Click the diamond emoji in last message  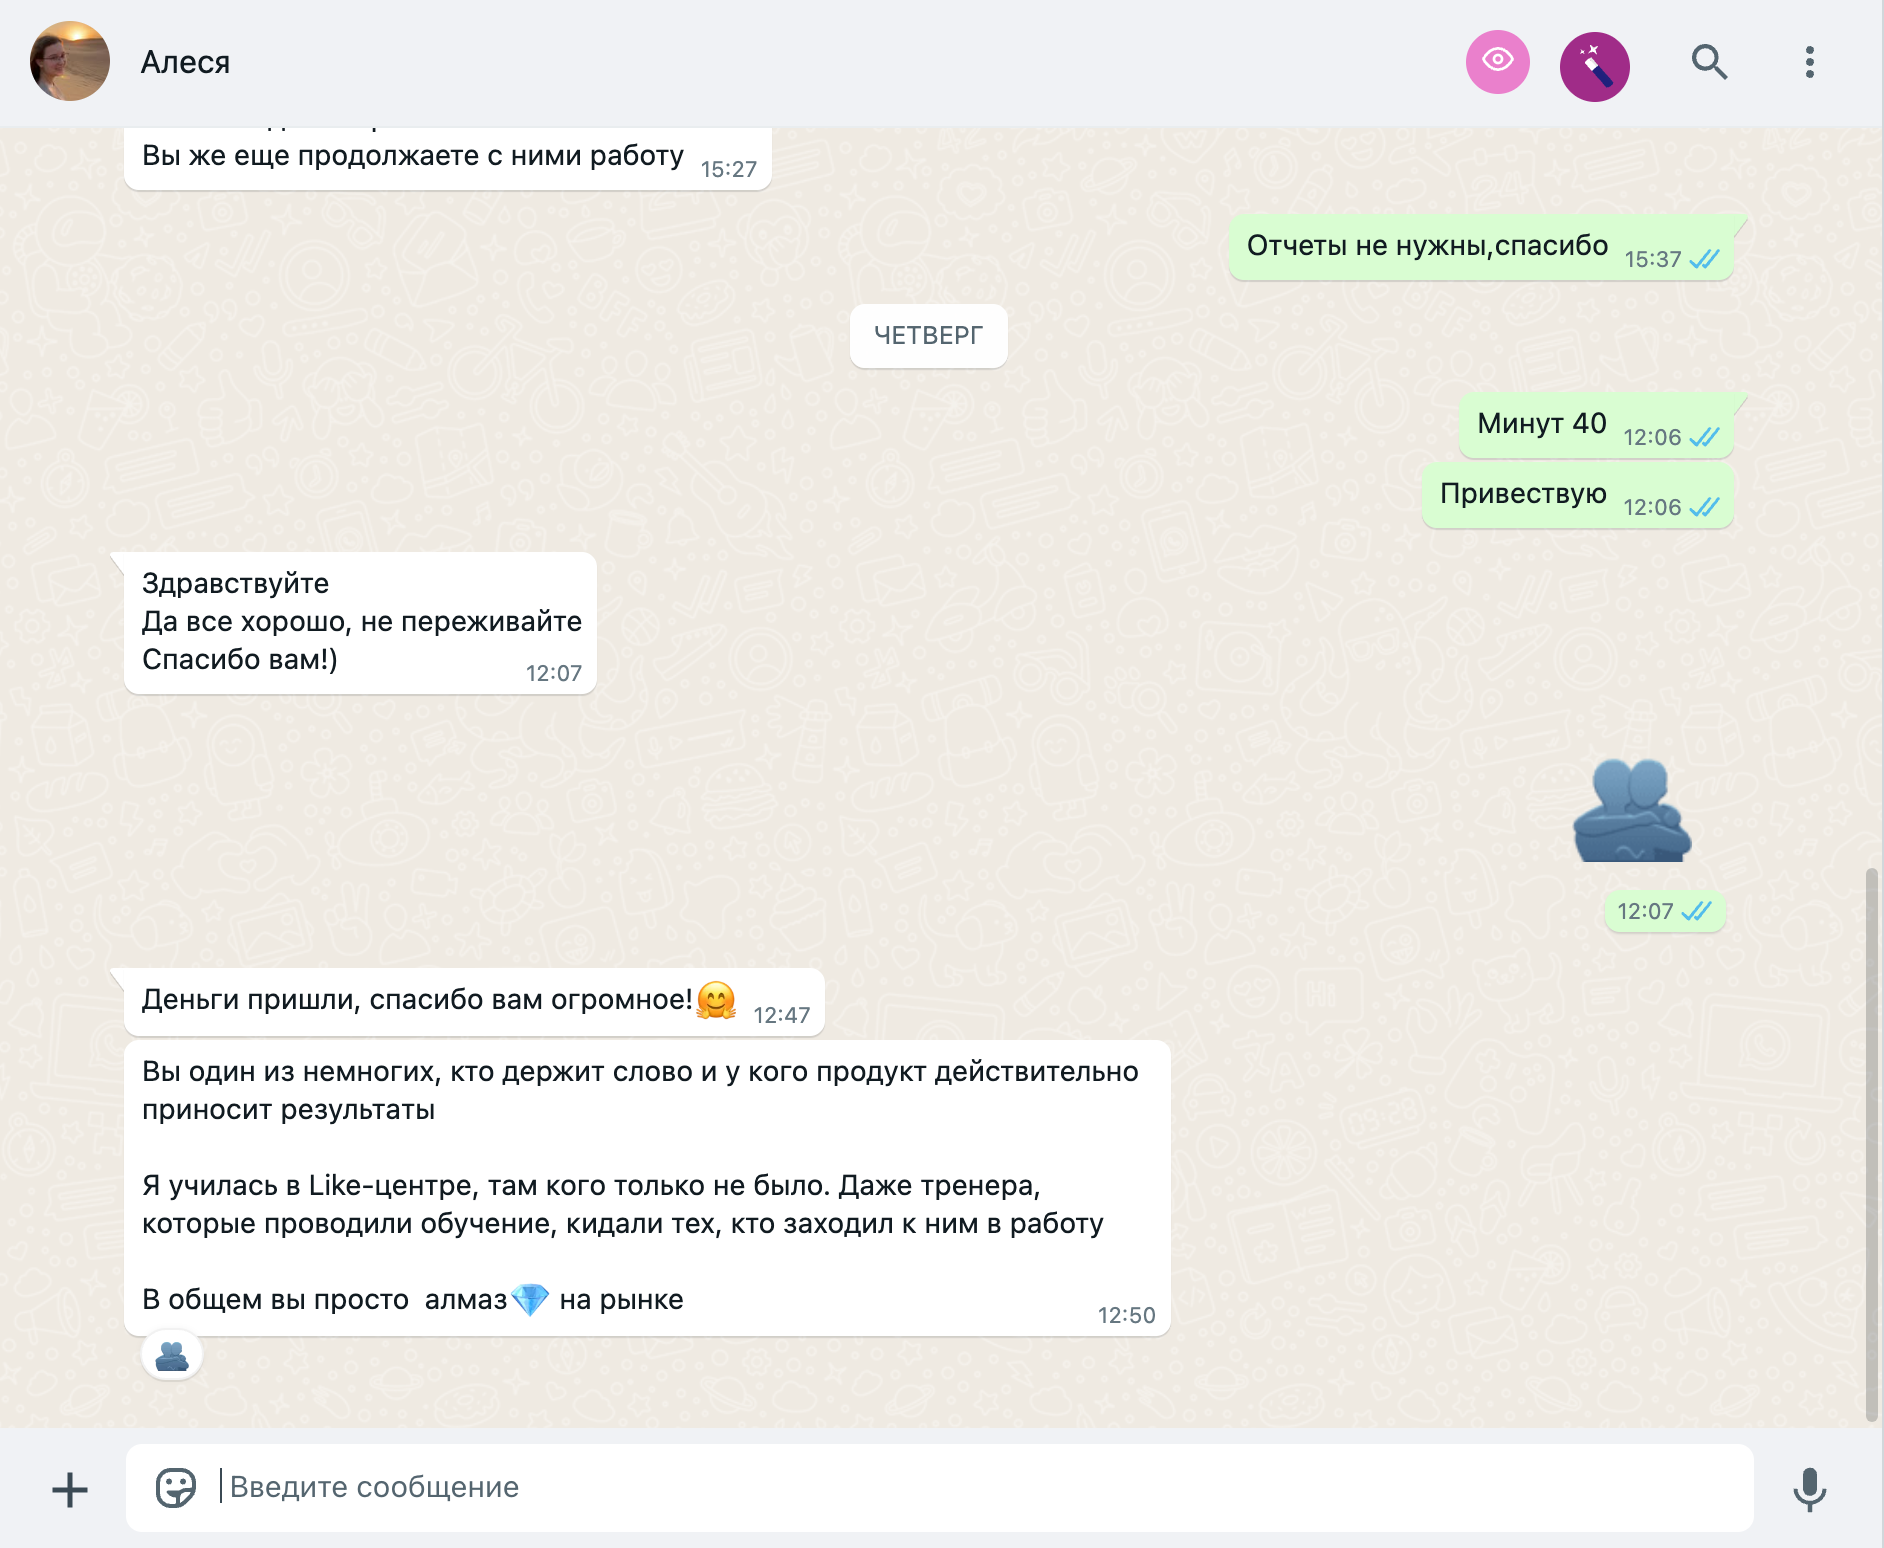pos(530,1299)
